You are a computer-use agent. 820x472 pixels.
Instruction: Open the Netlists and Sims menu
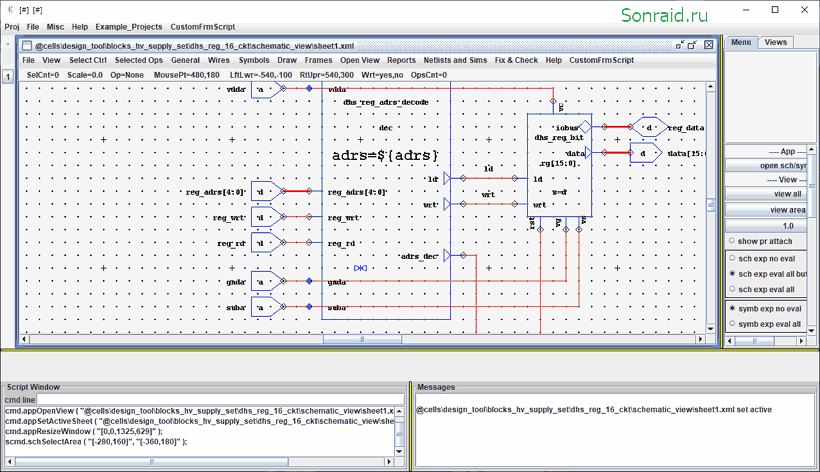coord(455,60)
